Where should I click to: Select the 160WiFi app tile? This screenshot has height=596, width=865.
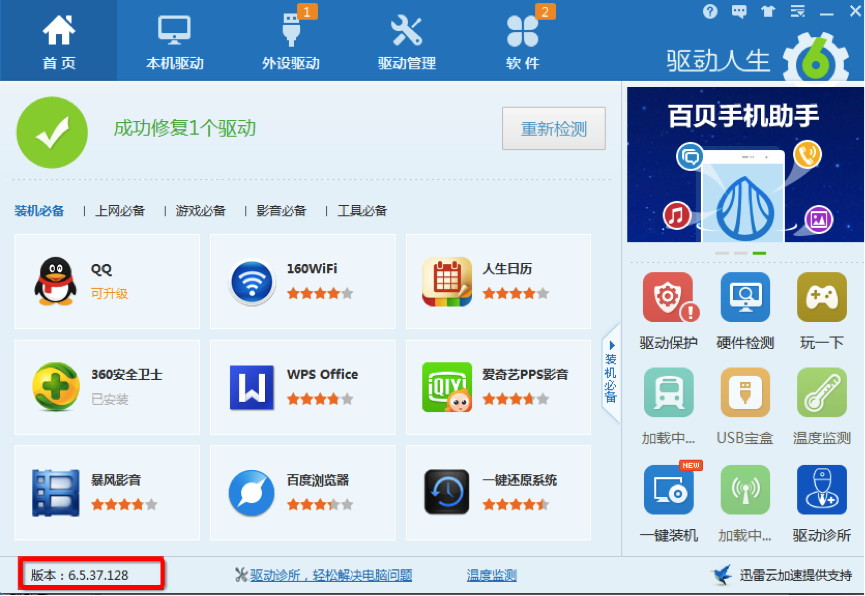(x=302, y=281)
